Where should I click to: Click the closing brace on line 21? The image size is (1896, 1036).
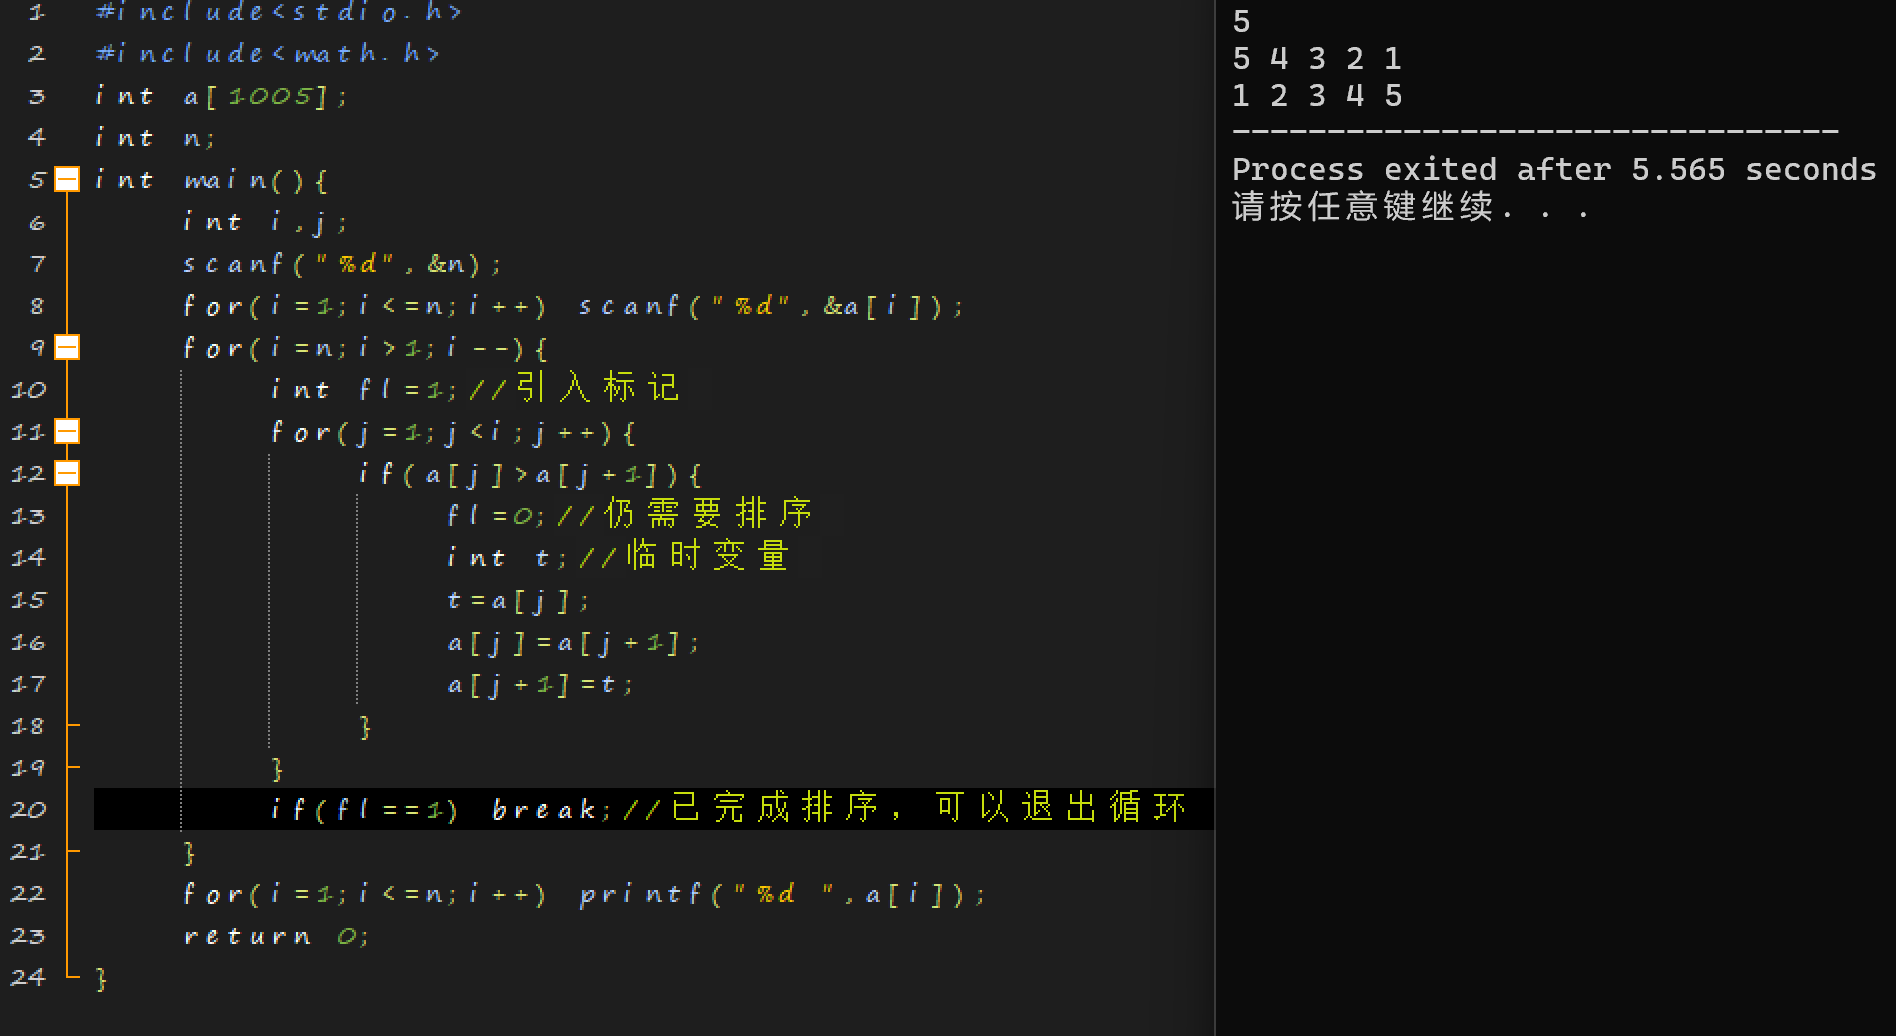pyautogui.click(x=189, y=852)
